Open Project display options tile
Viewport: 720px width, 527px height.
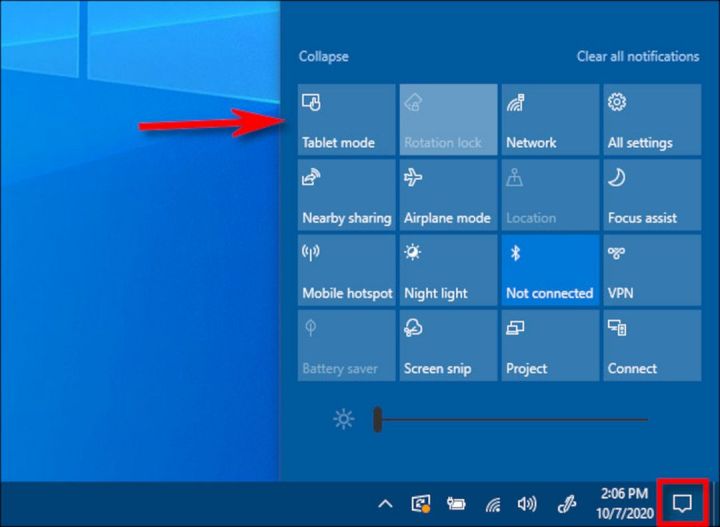pyautogui.click(x=549, y=345)
